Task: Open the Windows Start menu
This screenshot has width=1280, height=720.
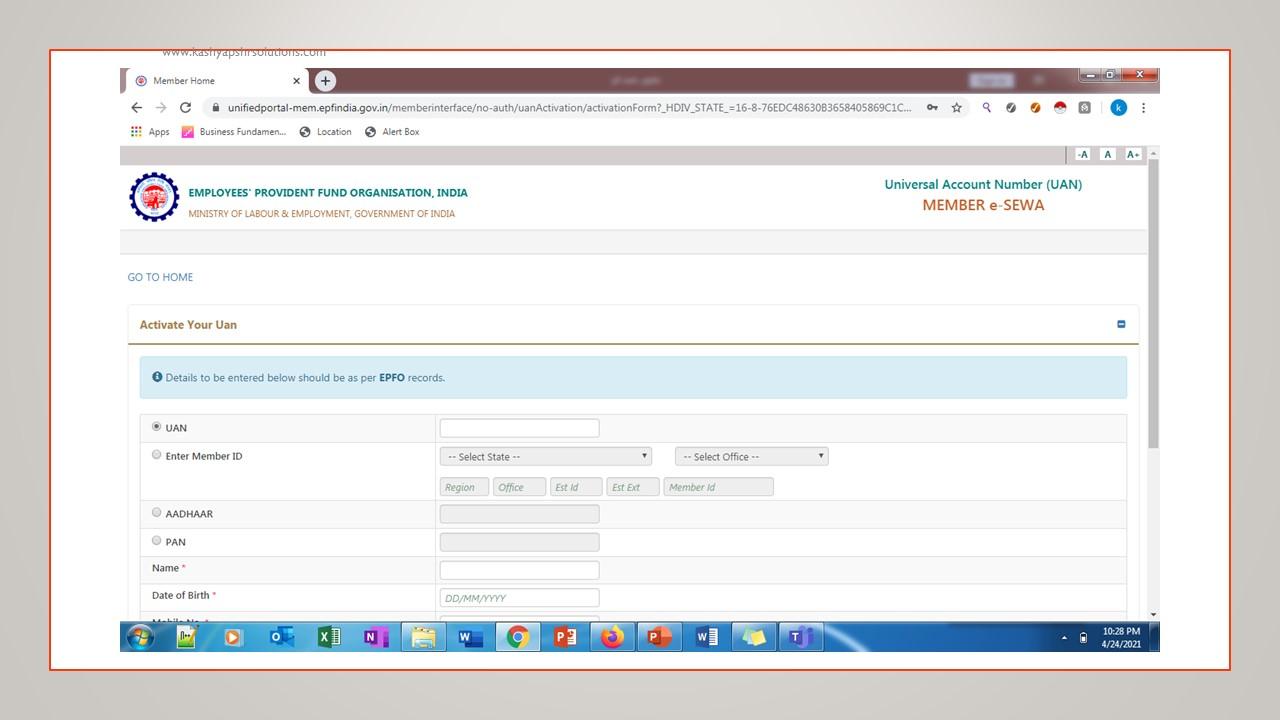Action: [141, 637]
